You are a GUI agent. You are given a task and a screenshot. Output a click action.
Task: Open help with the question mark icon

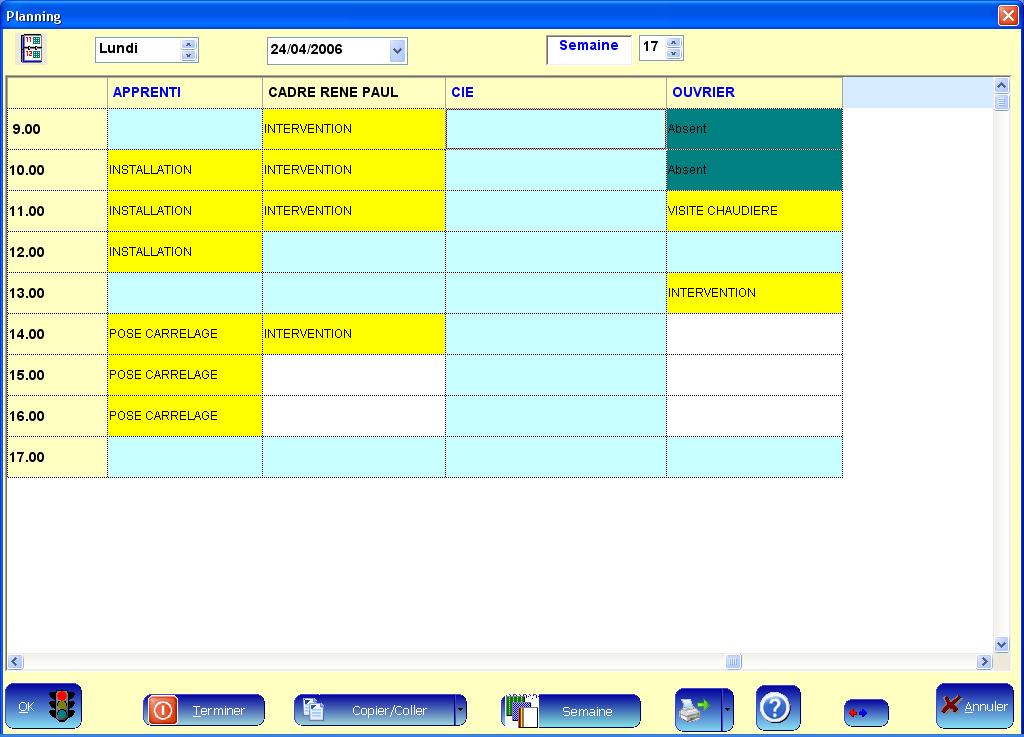pyautogui.click(x=777, y=709)
